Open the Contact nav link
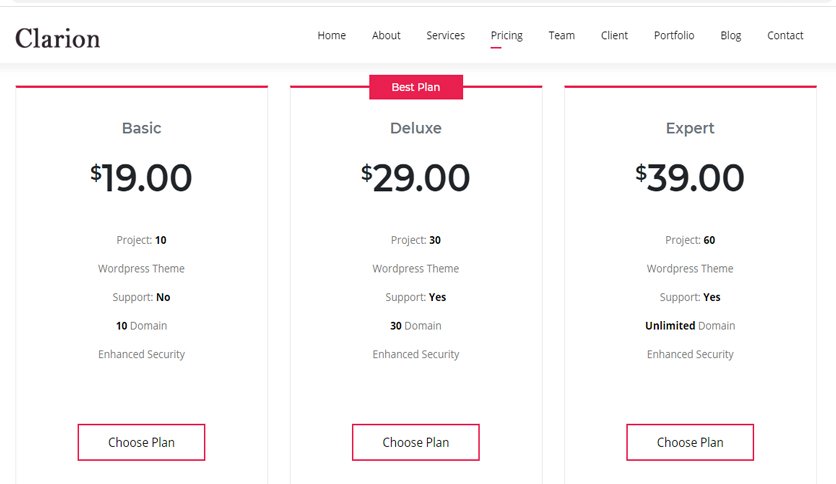This screenshot has height=484, width=836. pos(785,35)
